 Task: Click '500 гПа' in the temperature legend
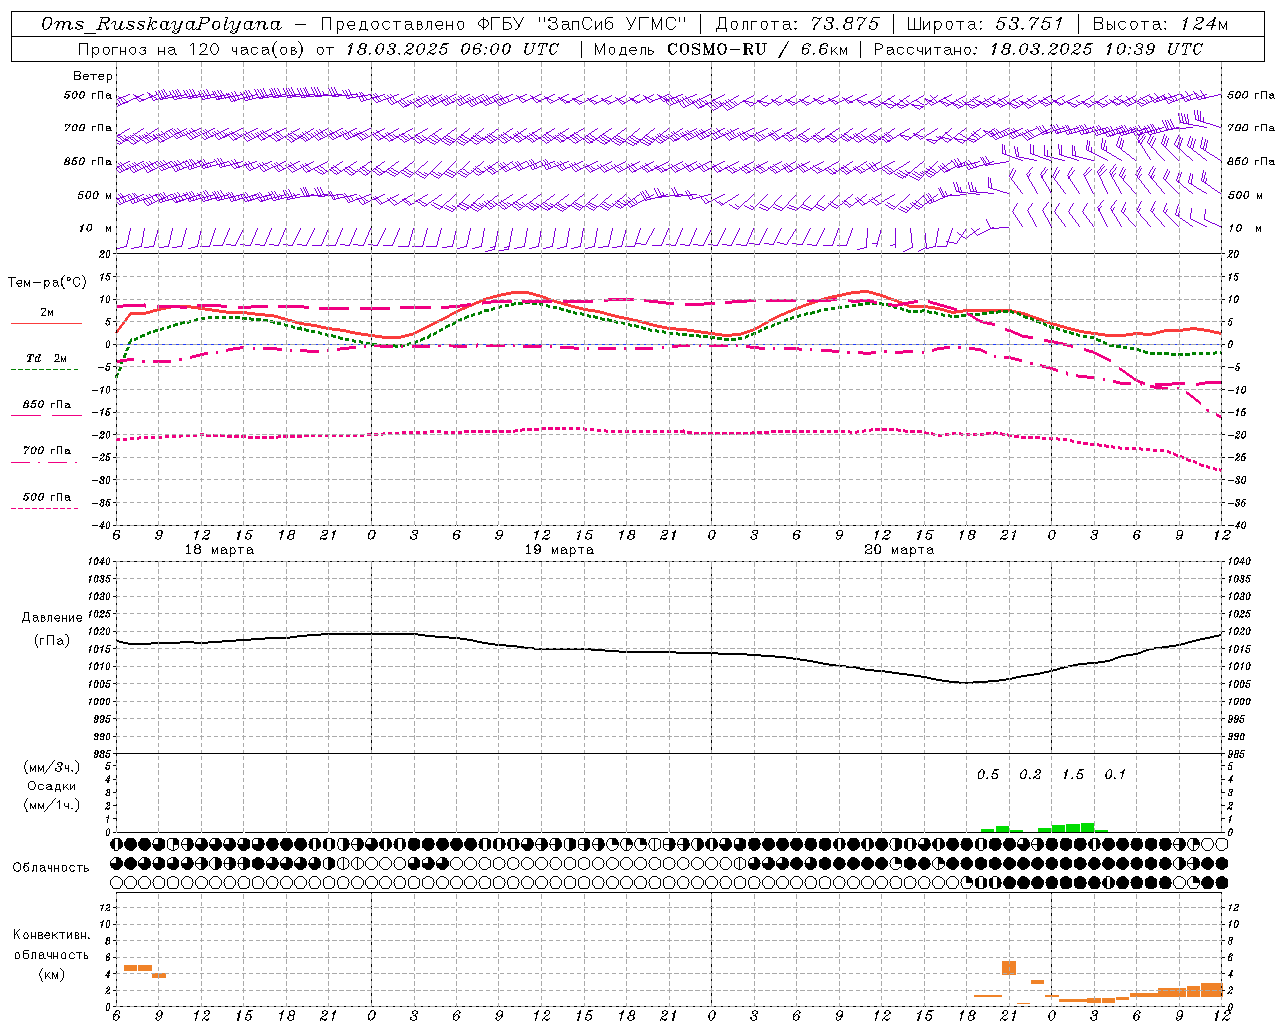(x=47, y=497)
